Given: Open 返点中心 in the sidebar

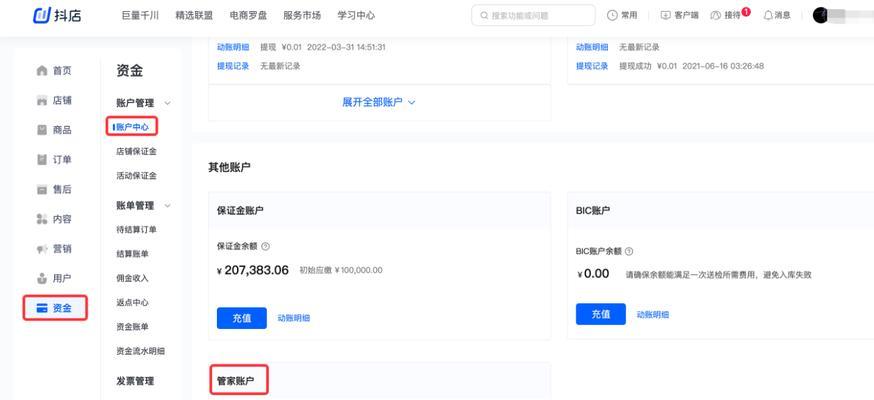Looking at the screenshot, I should [133, 303].
